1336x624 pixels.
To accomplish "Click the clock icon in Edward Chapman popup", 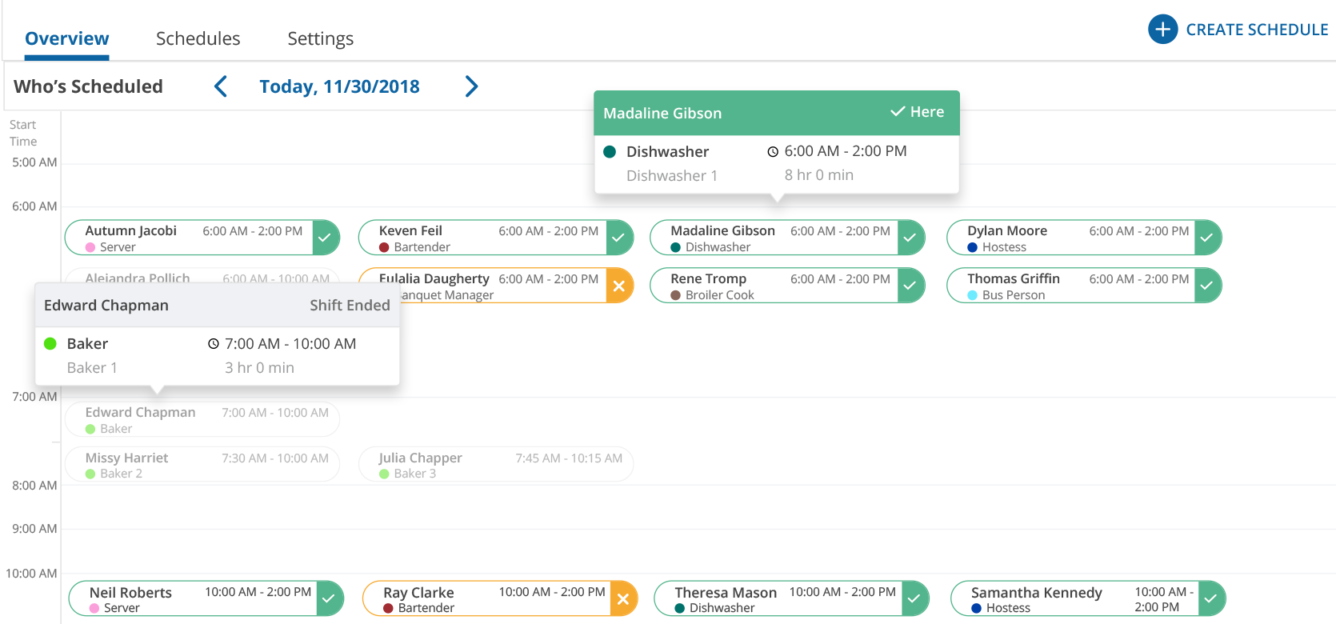I will 213,344.
